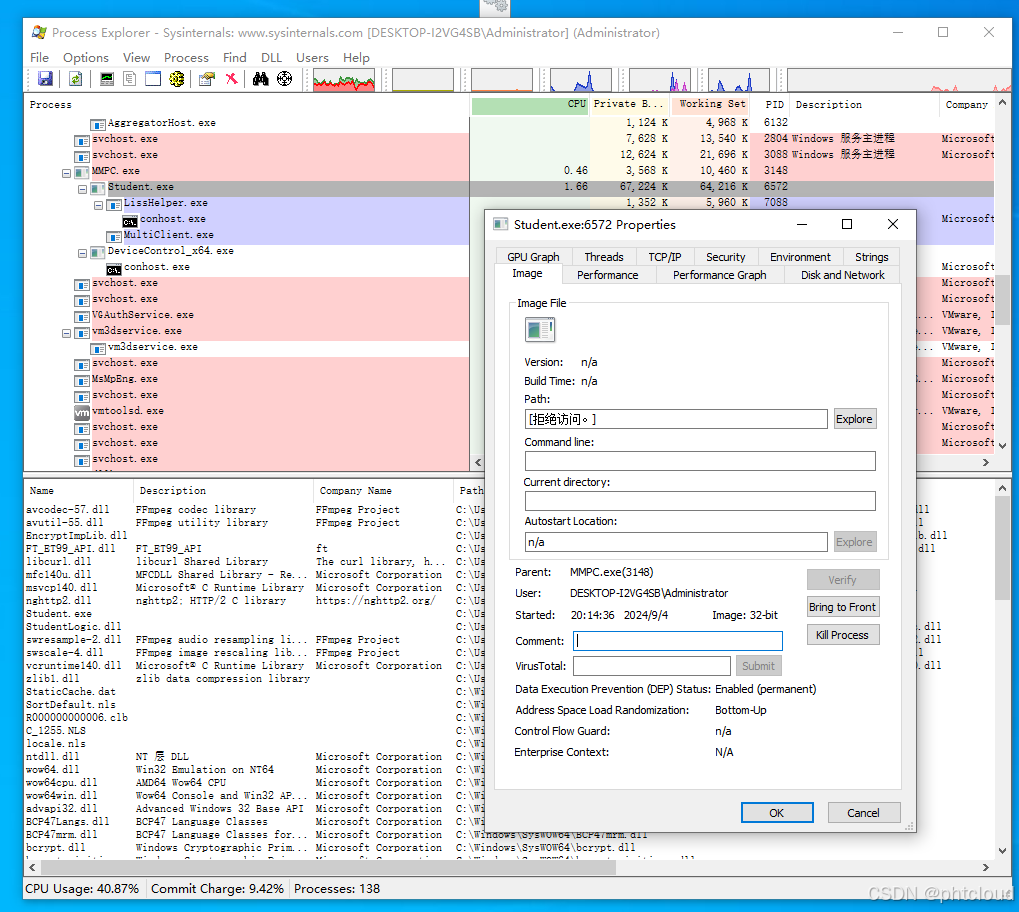Click CPU Usage 40.87% status bar entry
Viewport: 1019px width, 912px height.
82,889
